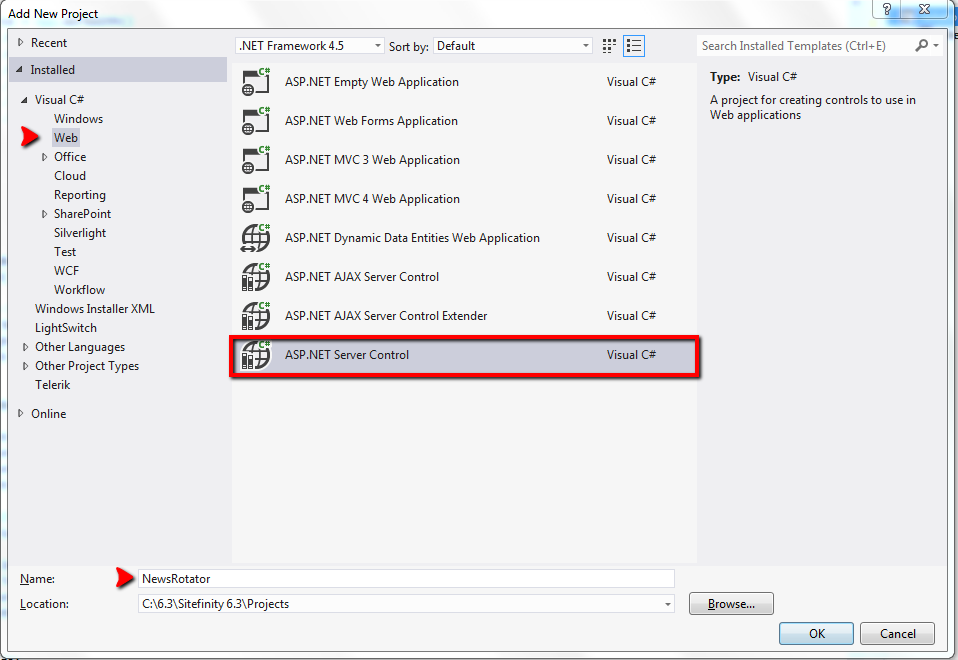Select ASP.NET Web Forms Application text

tap(371, 121)
